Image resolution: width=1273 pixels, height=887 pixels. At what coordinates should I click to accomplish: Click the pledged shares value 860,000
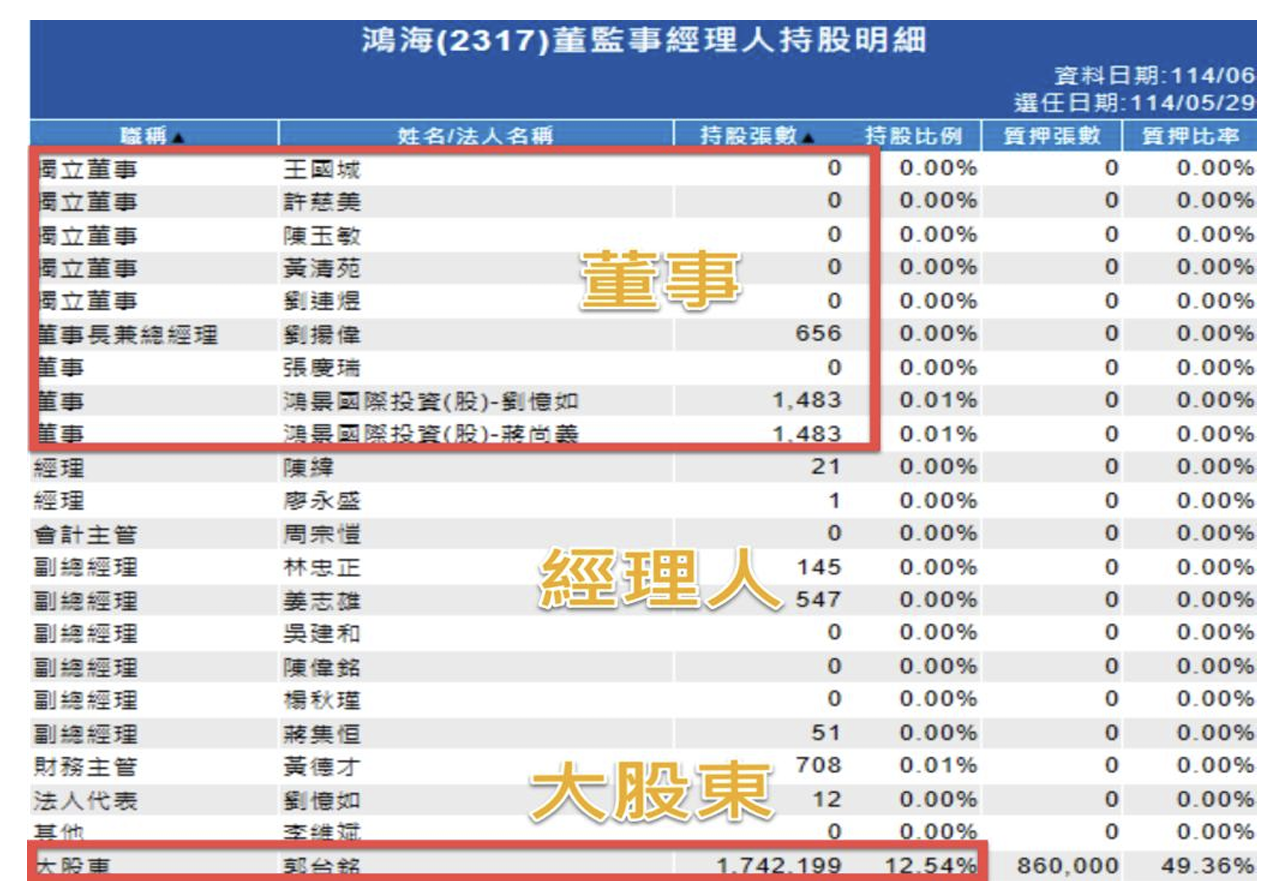coord(1068,866)
